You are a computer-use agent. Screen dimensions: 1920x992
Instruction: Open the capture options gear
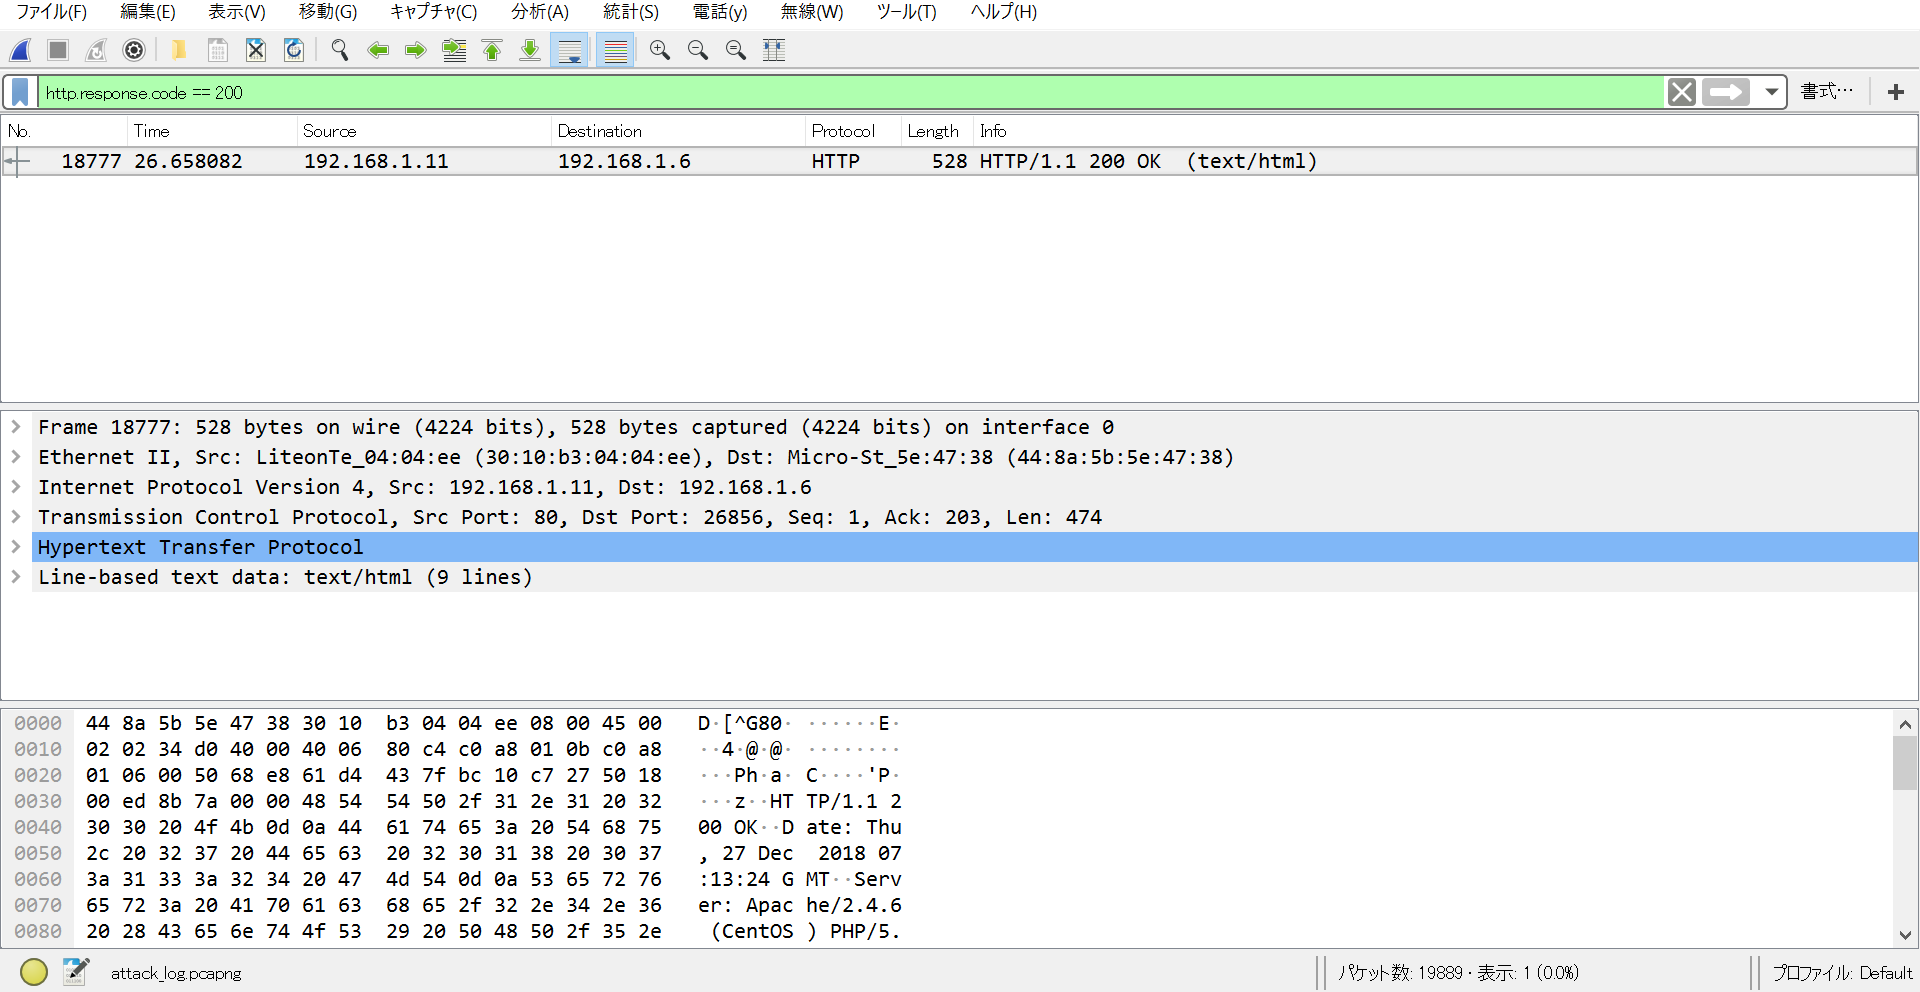click(x=133, y=50)
